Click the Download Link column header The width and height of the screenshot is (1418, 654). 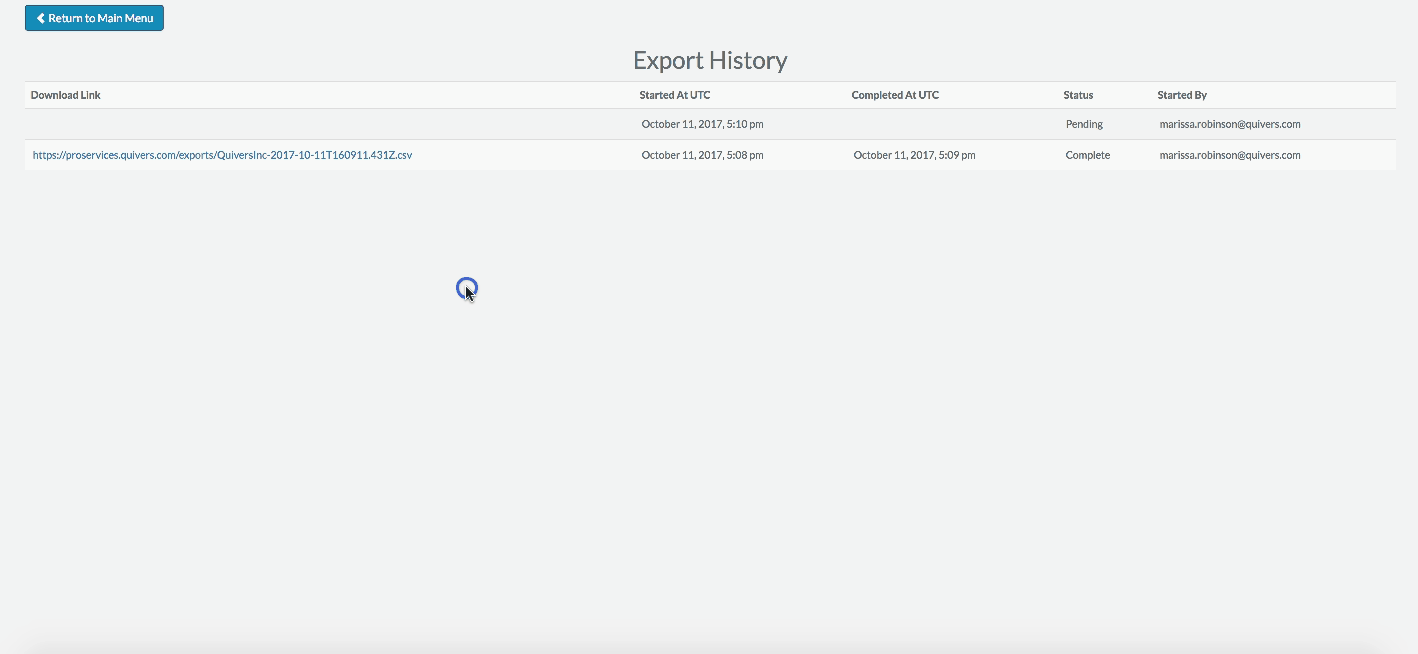click(x=66, y=95)
